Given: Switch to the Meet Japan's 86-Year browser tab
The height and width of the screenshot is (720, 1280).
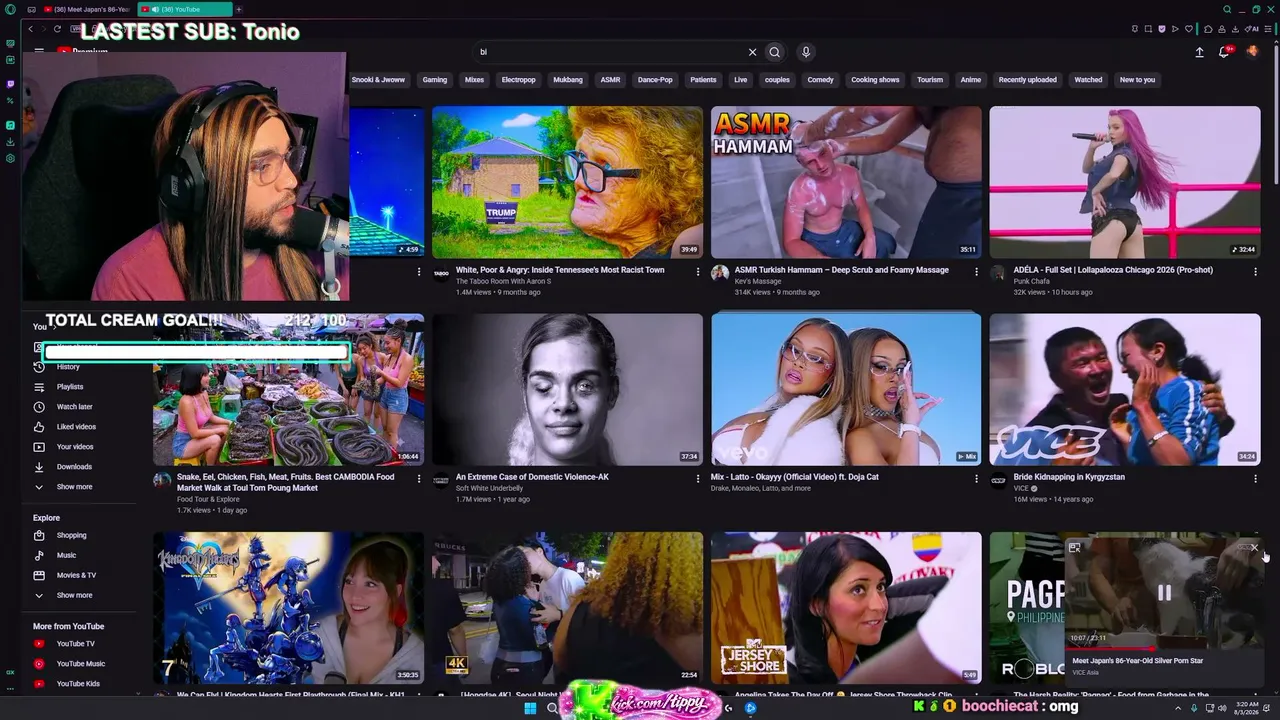Looking at the screenshot, I should coord(86,9).
